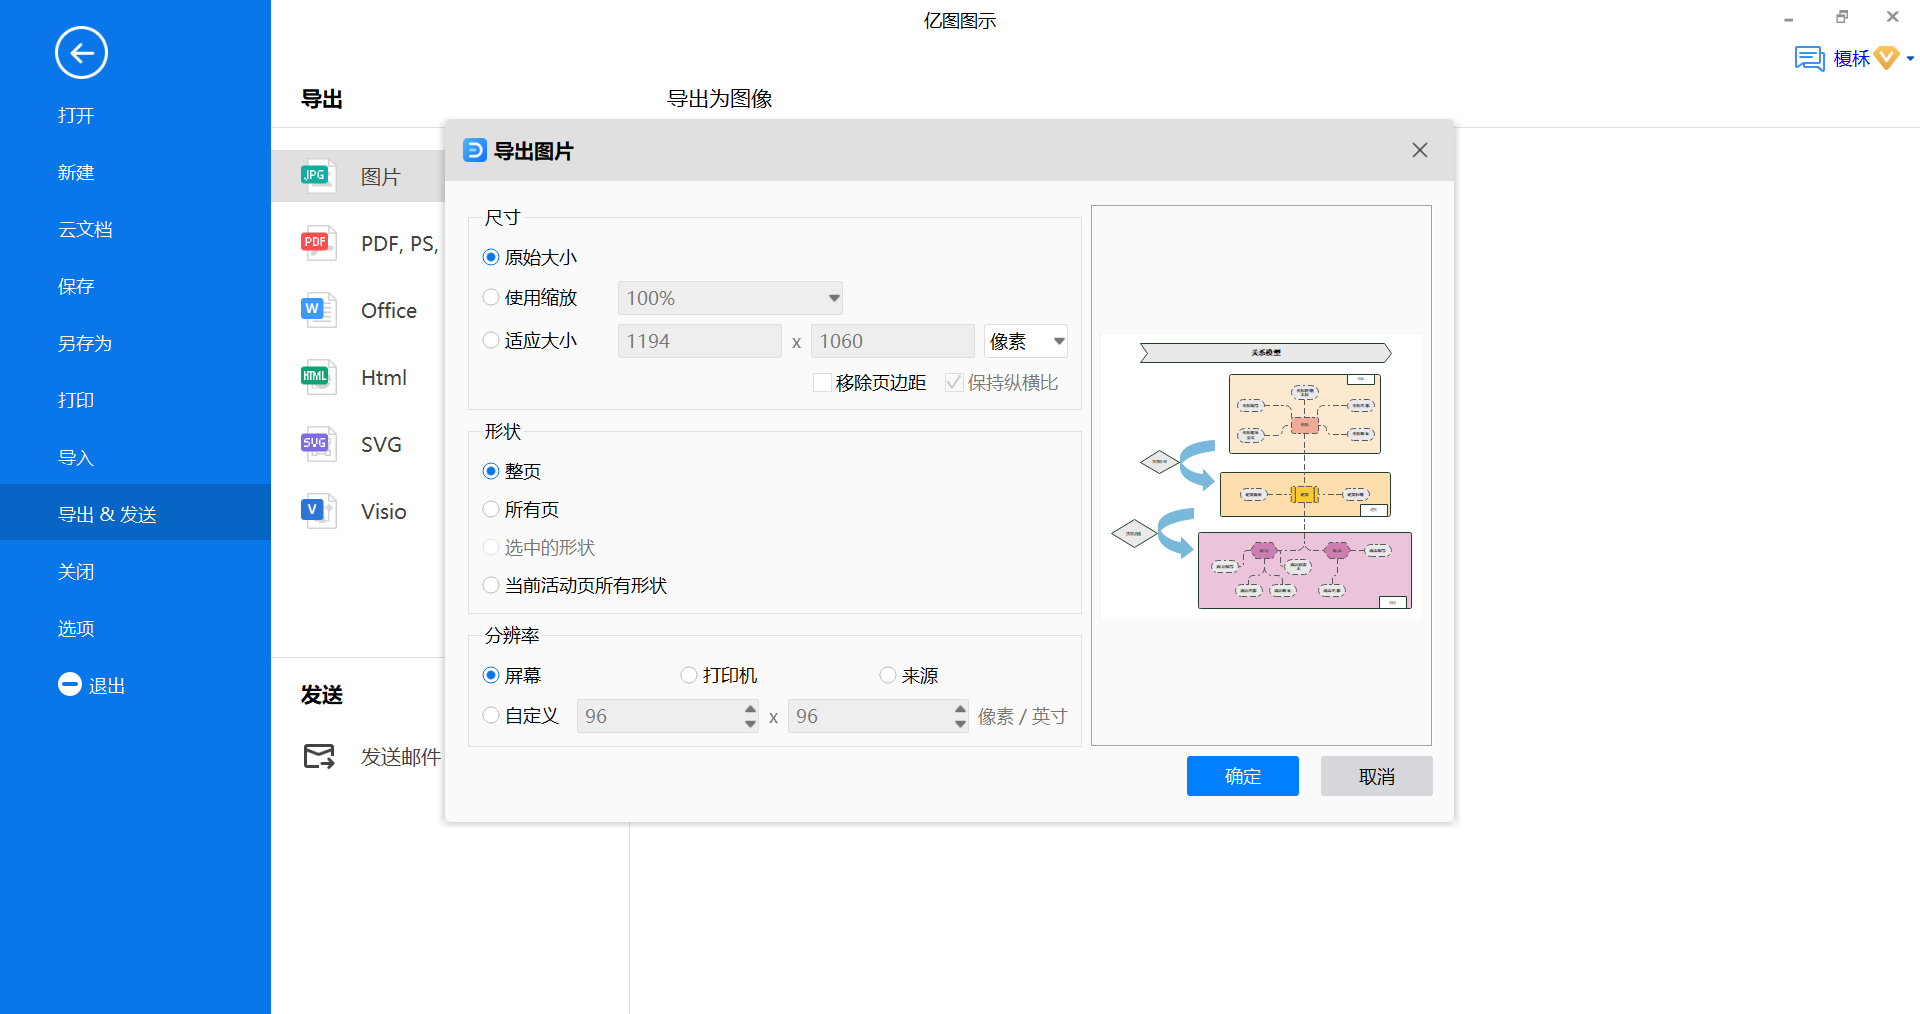Click the 打印 menu item
This screenshot has width=1920, height=1014.
tap(76, 400)
